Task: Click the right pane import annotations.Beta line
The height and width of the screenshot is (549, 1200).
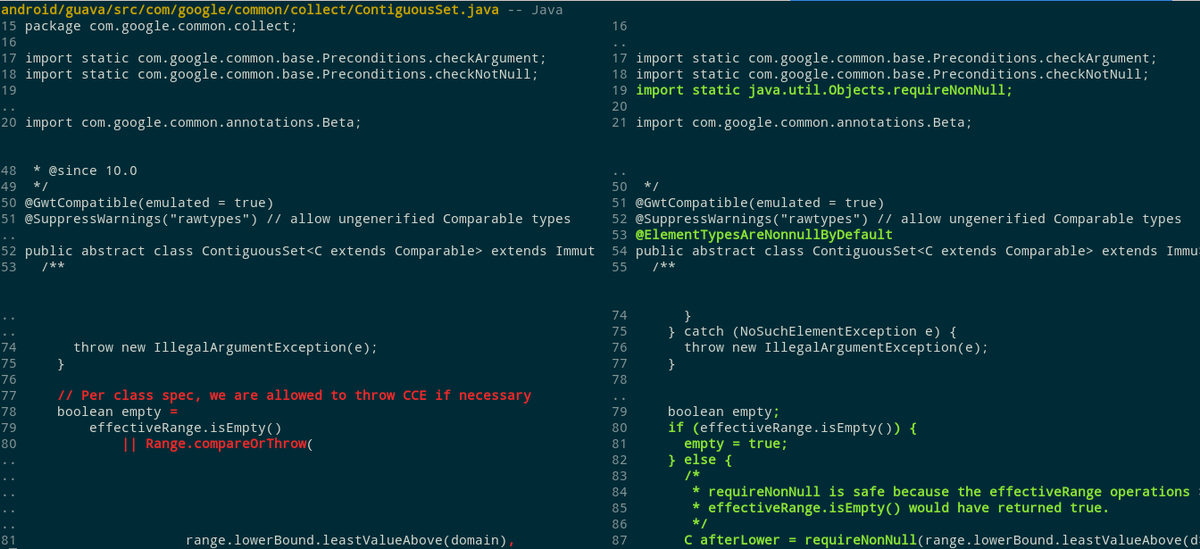Action: (x=803, y=122)
